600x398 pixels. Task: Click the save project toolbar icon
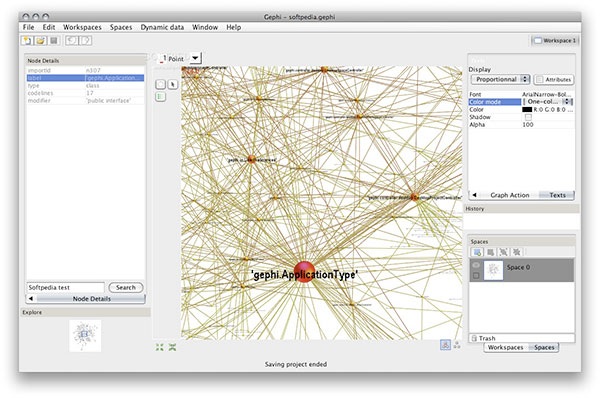pyautogui.click(x=54, y=40)
